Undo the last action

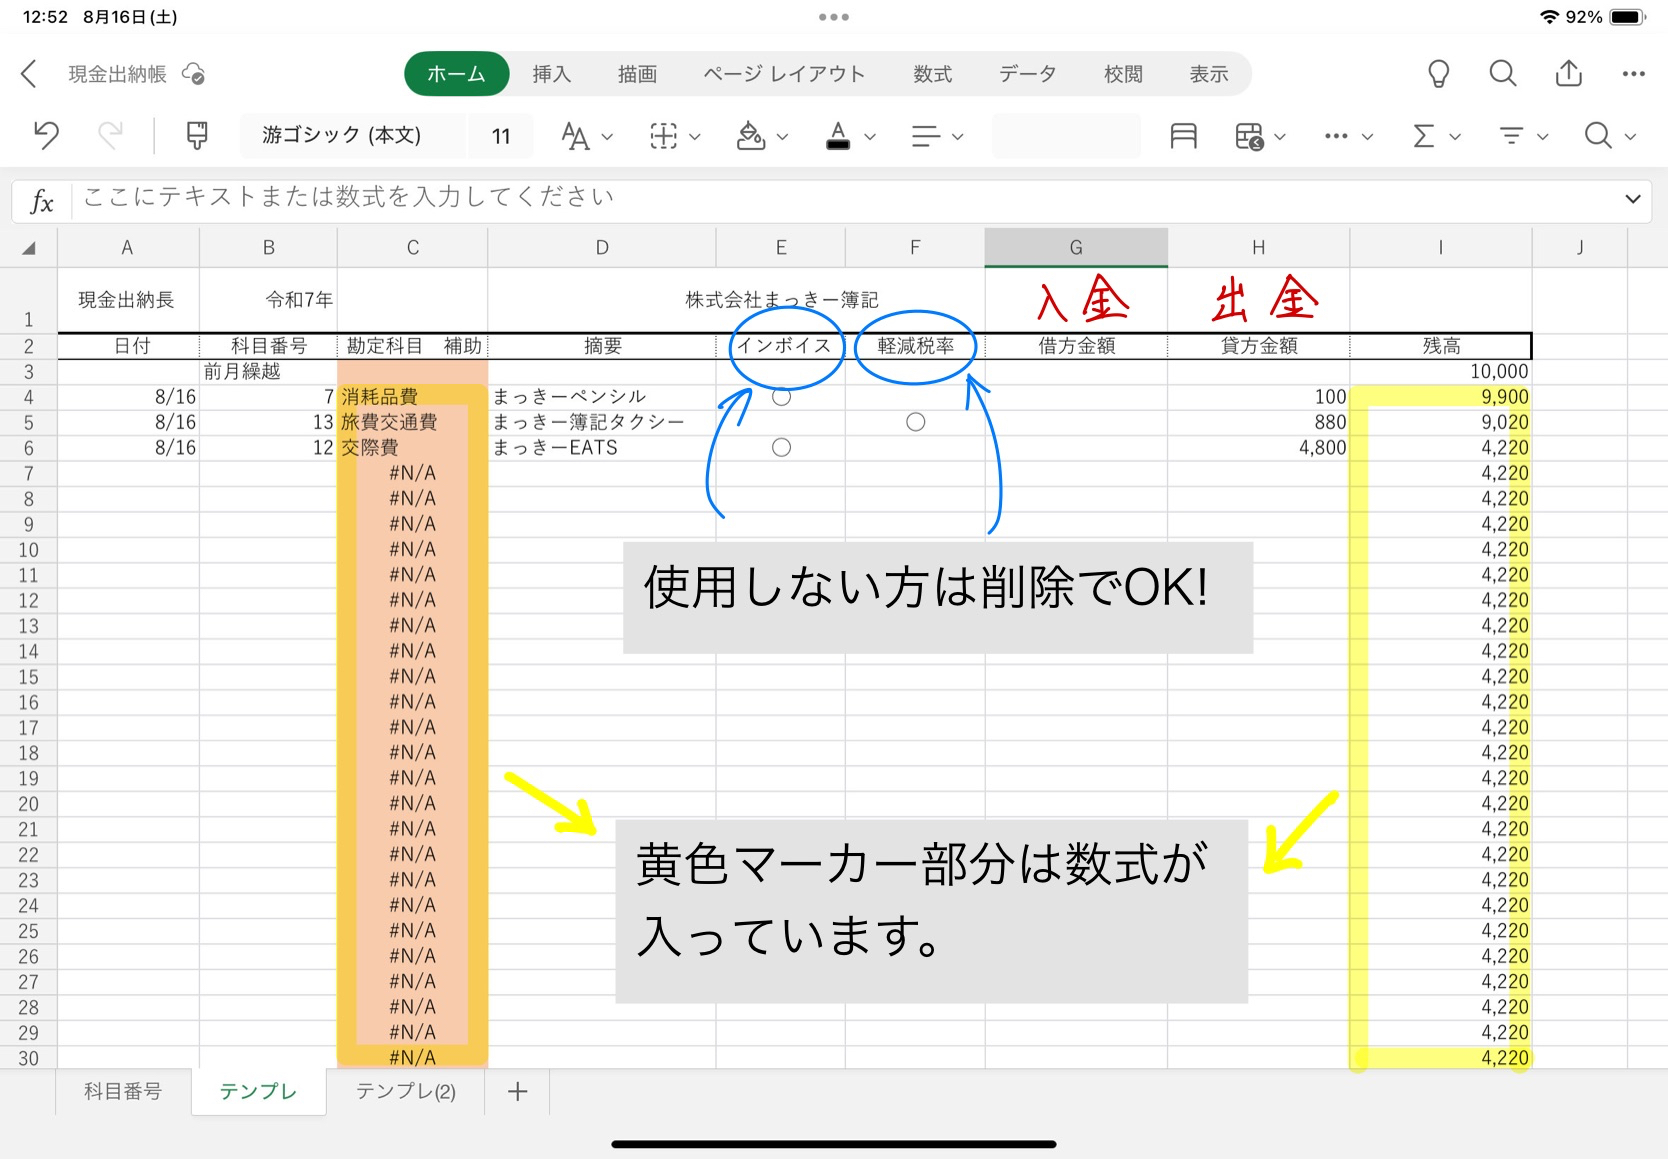click(x=46, y=135)
